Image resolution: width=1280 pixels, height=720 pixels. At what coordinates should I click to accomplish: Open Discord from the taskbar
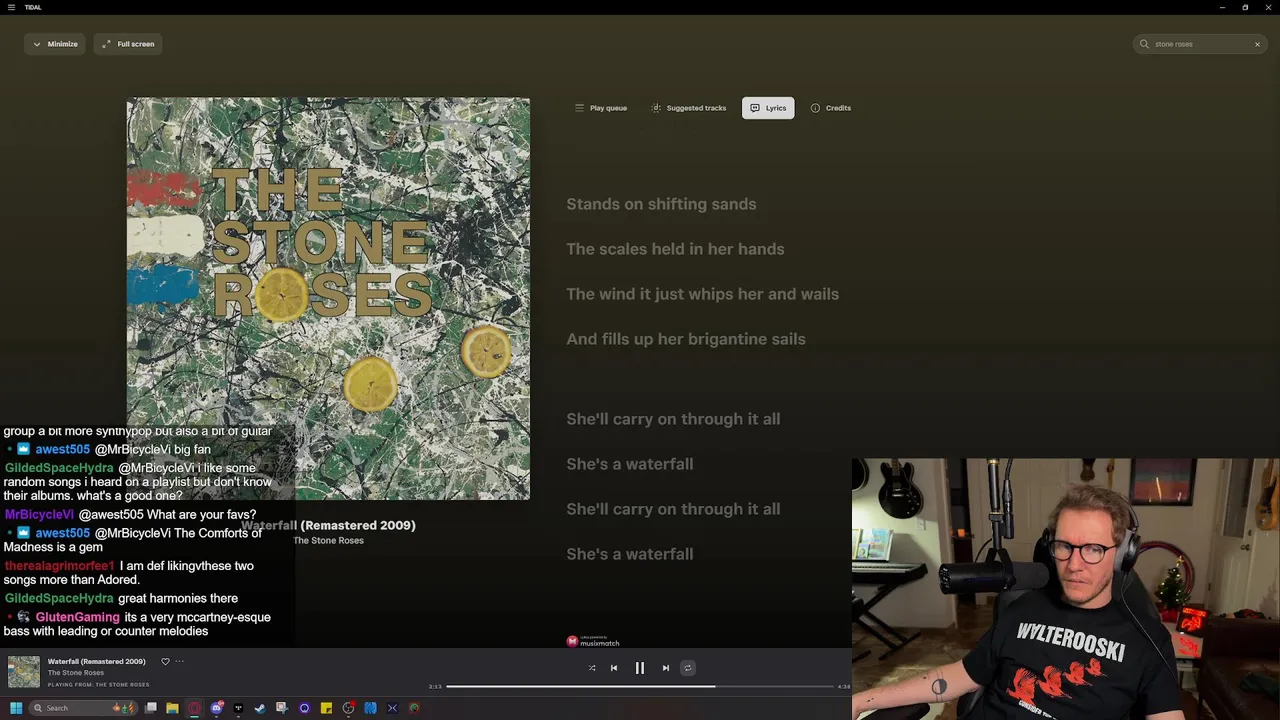pyautogui.click(x=216, y=708)
